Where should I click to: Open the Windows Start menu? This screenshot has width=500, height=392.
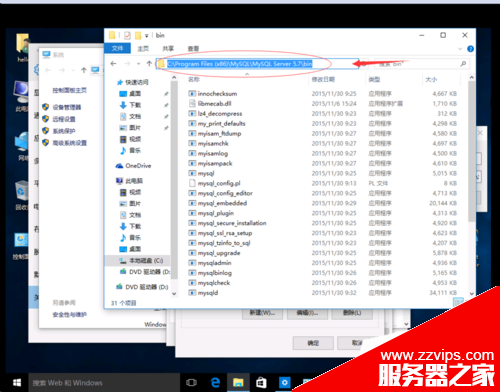[17, 383]
